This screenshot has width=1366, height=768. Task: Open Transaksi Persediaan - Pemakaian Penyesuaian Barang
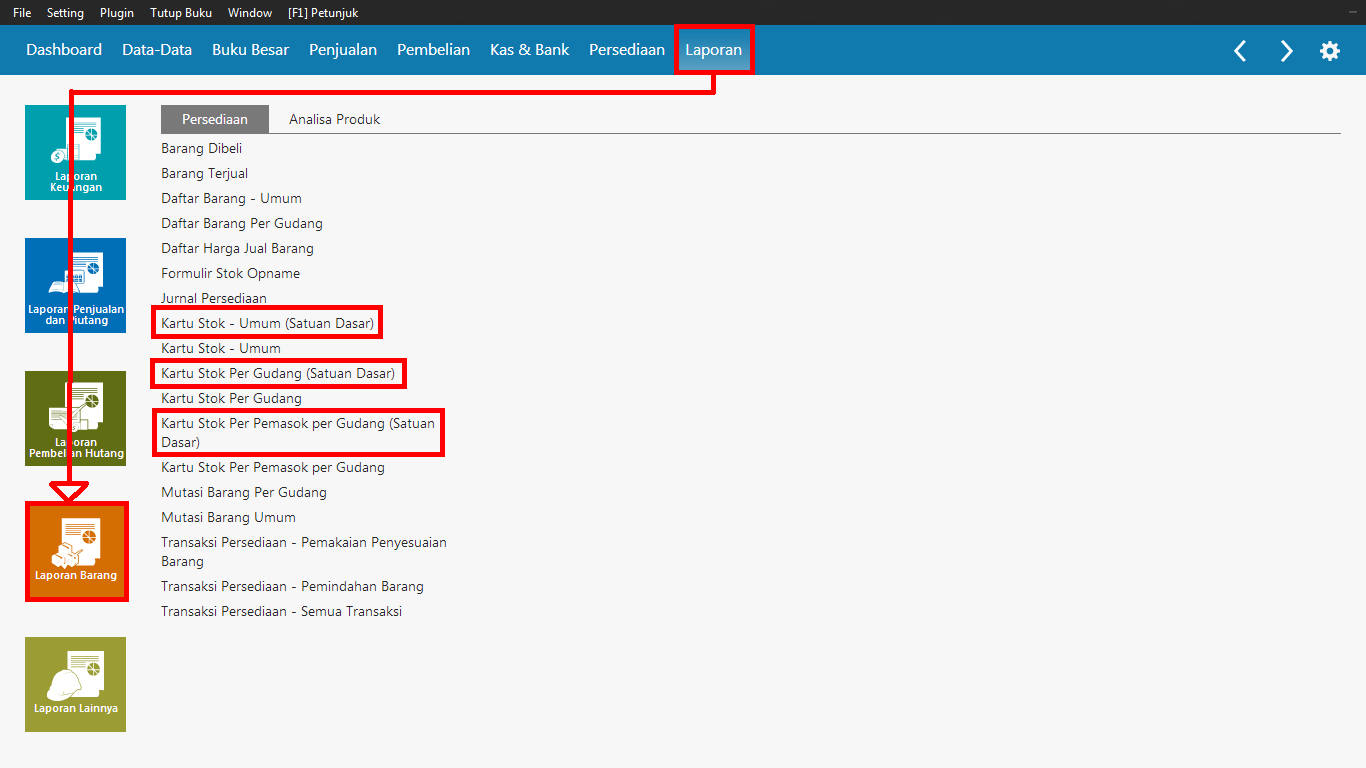(304, 552)
